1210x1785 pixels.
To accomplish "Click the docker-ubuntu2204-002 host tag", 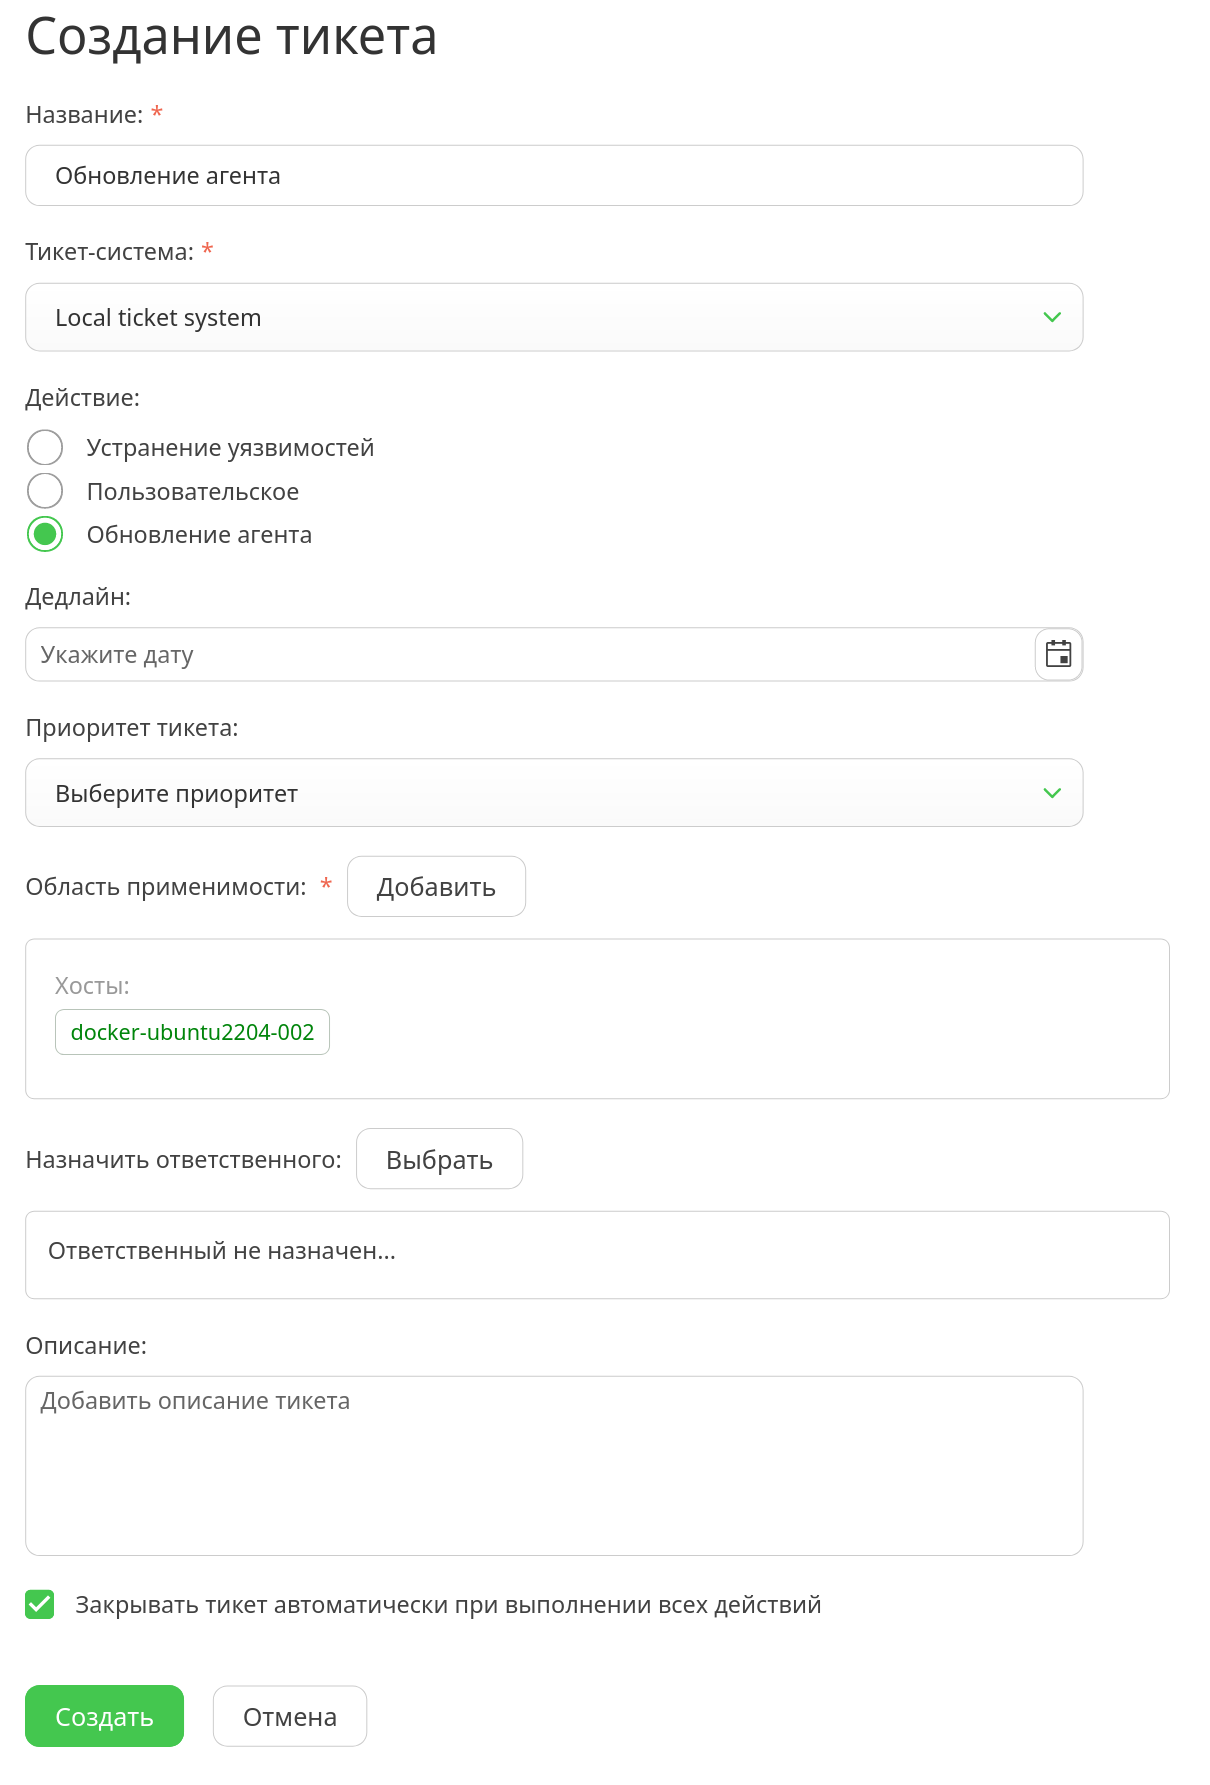I will pos(192,1032).
